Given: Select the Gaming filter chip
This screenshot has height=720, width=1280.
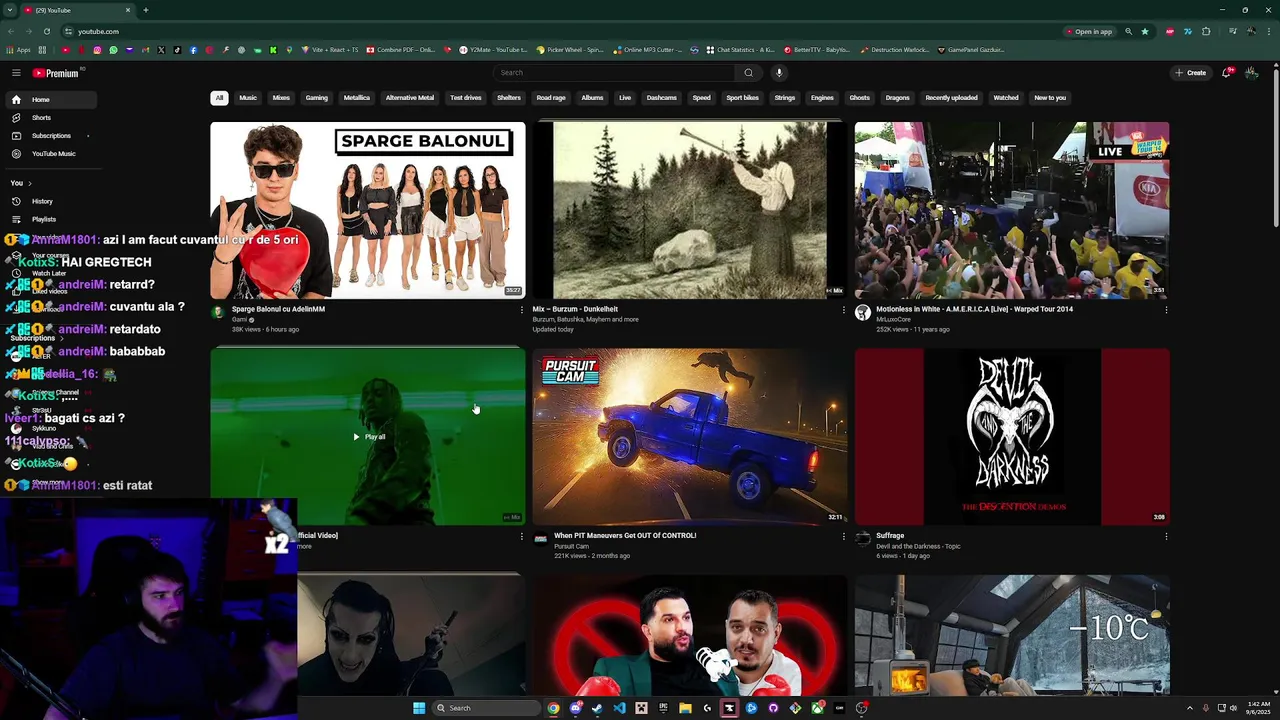Looking at the screenshot, I should click(317, 98).
